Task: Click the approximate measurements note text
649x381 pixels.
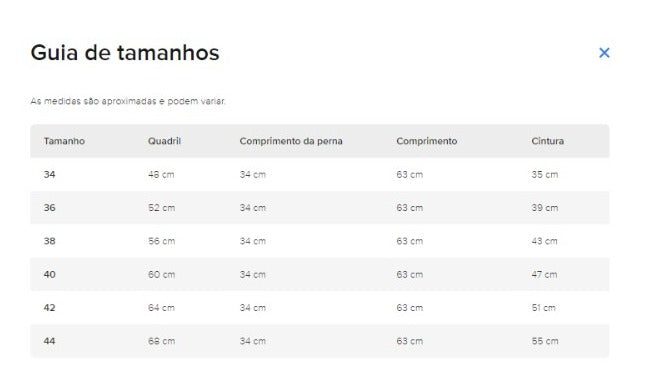Action: pyautogui.click(x=128, y=101)
